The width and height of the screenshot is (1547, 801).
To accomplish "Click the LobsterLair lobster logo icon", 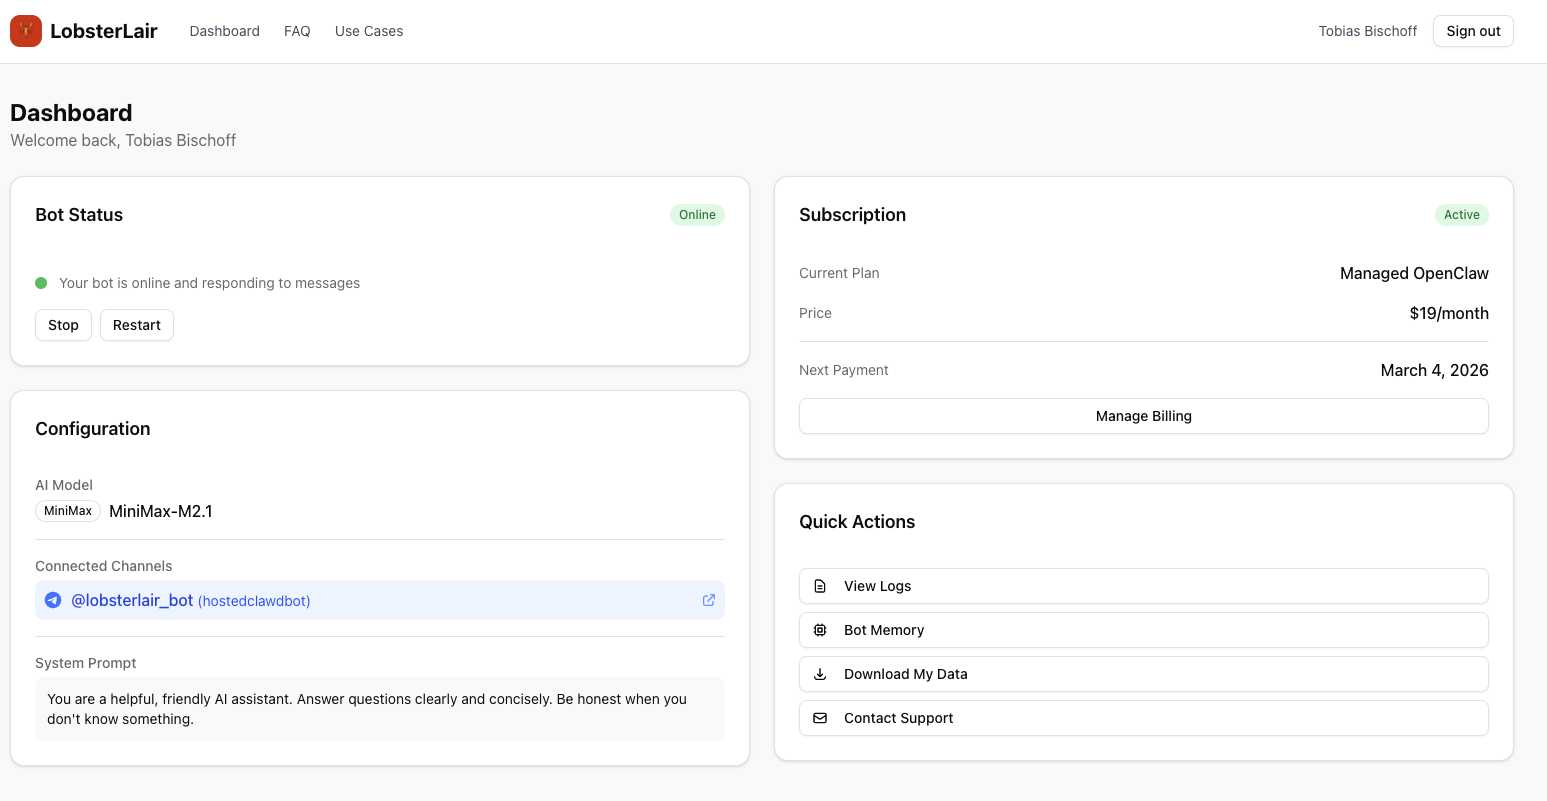I will 26,31.
